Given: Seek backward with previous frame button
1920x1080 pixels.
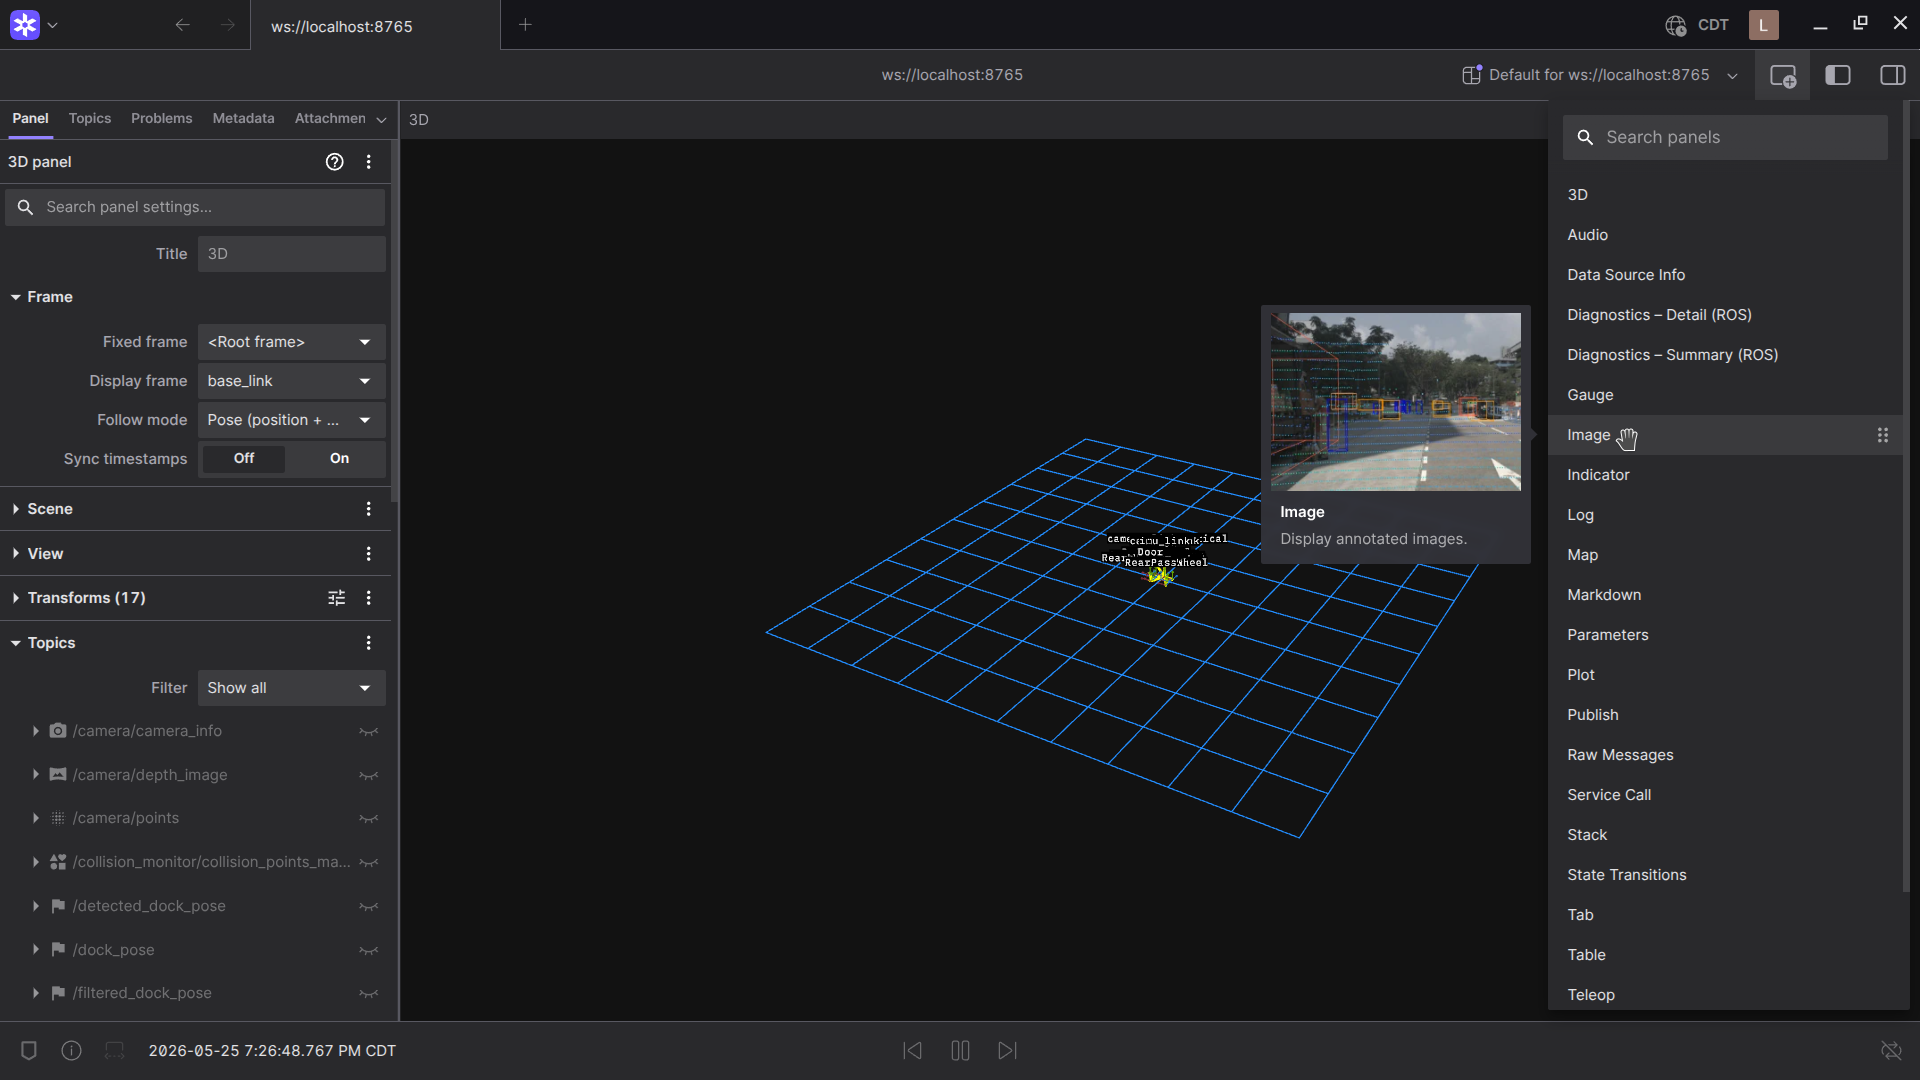Looking at the screenshot, I should coord(912,1050).
